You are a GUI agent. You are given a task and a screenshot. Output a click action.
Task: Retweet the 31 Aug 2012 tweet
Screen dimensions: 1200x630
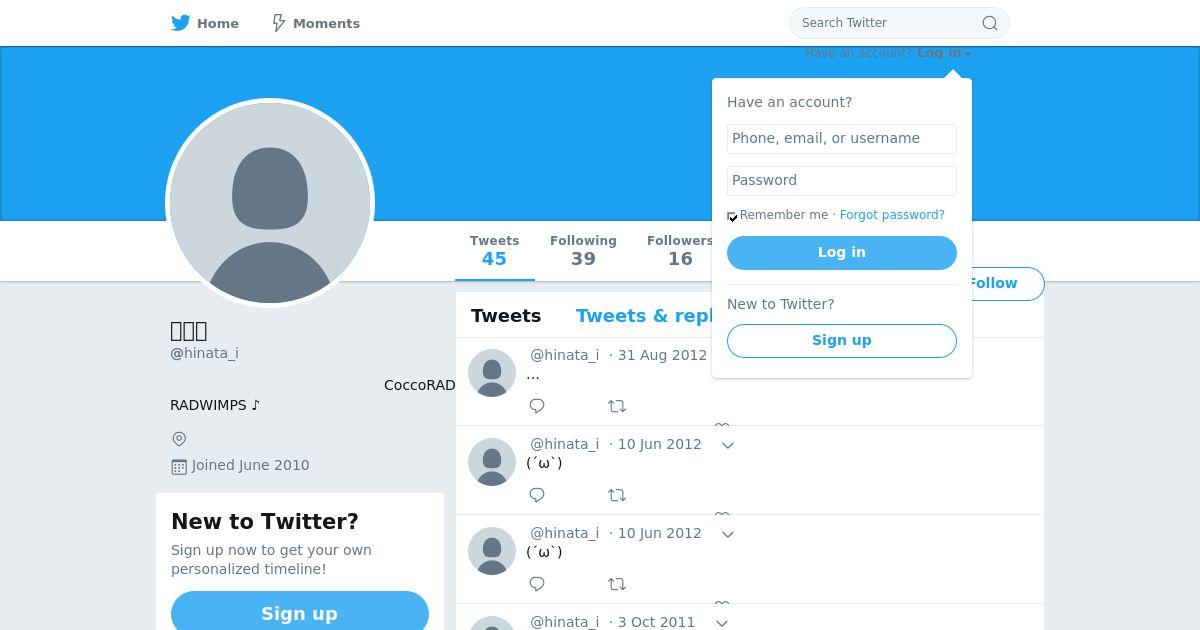617,406
